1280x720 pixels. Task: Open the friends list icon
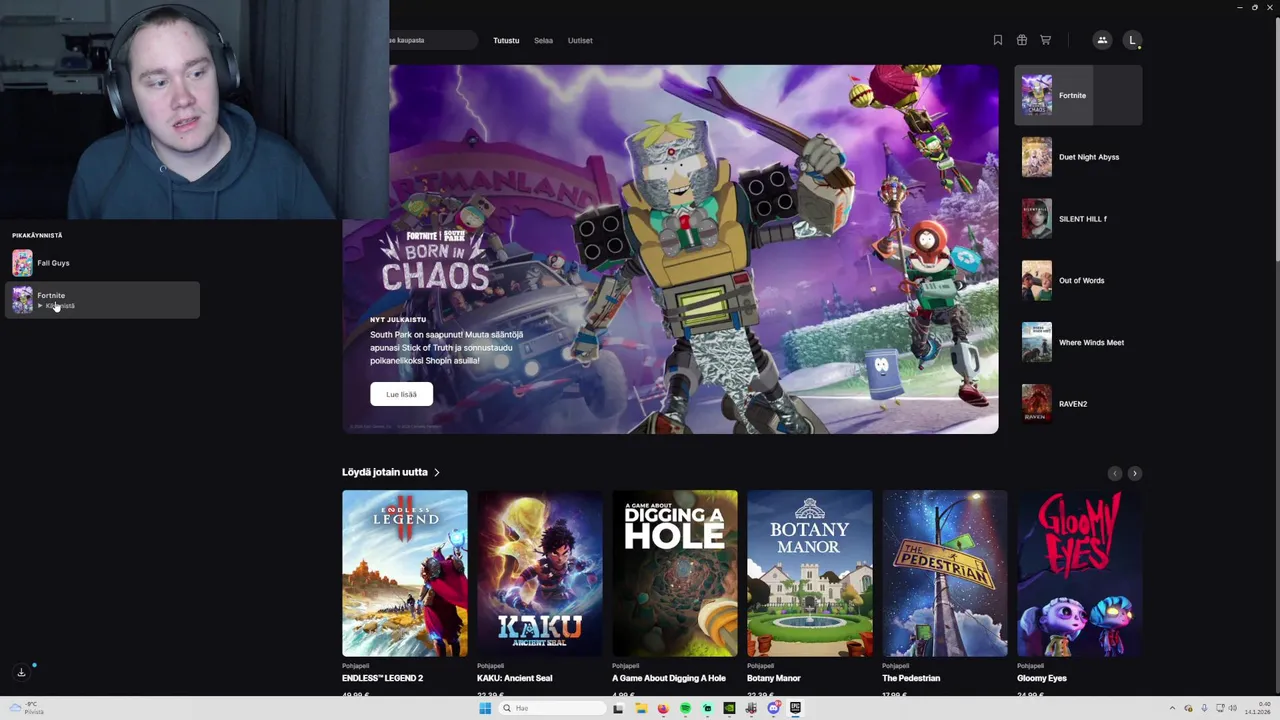[1102, 40]
